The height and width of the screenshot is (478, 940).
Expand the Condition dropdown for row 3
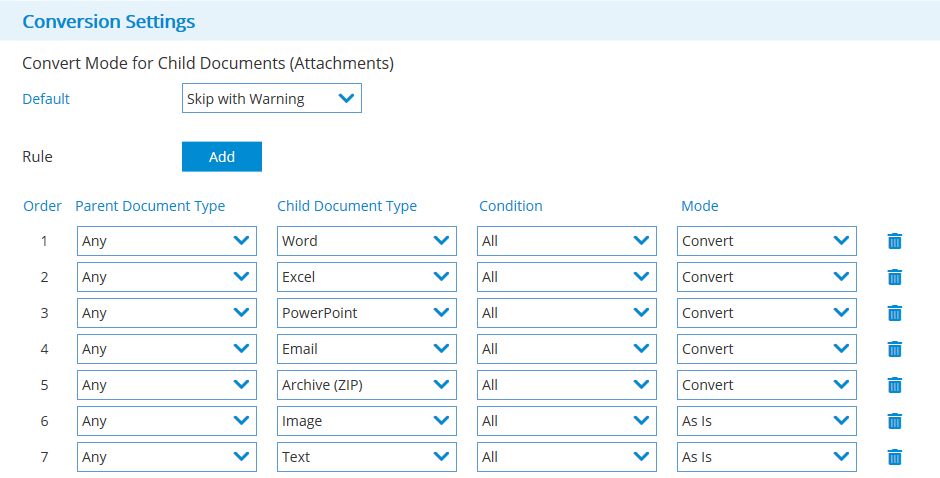click(566, 313)
